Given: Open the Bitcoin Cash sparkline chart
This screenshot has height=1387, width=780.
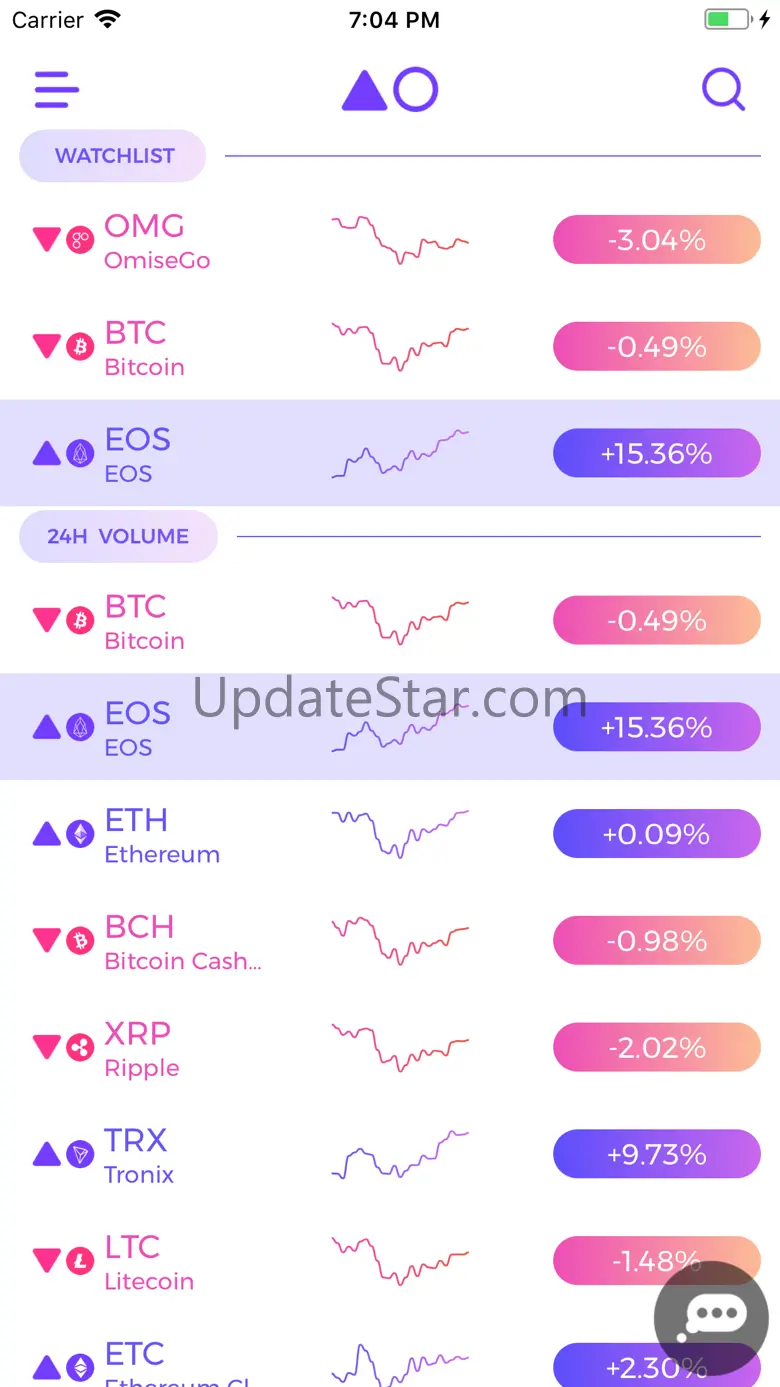Looking at the screenshot, I should coord(400,940).
